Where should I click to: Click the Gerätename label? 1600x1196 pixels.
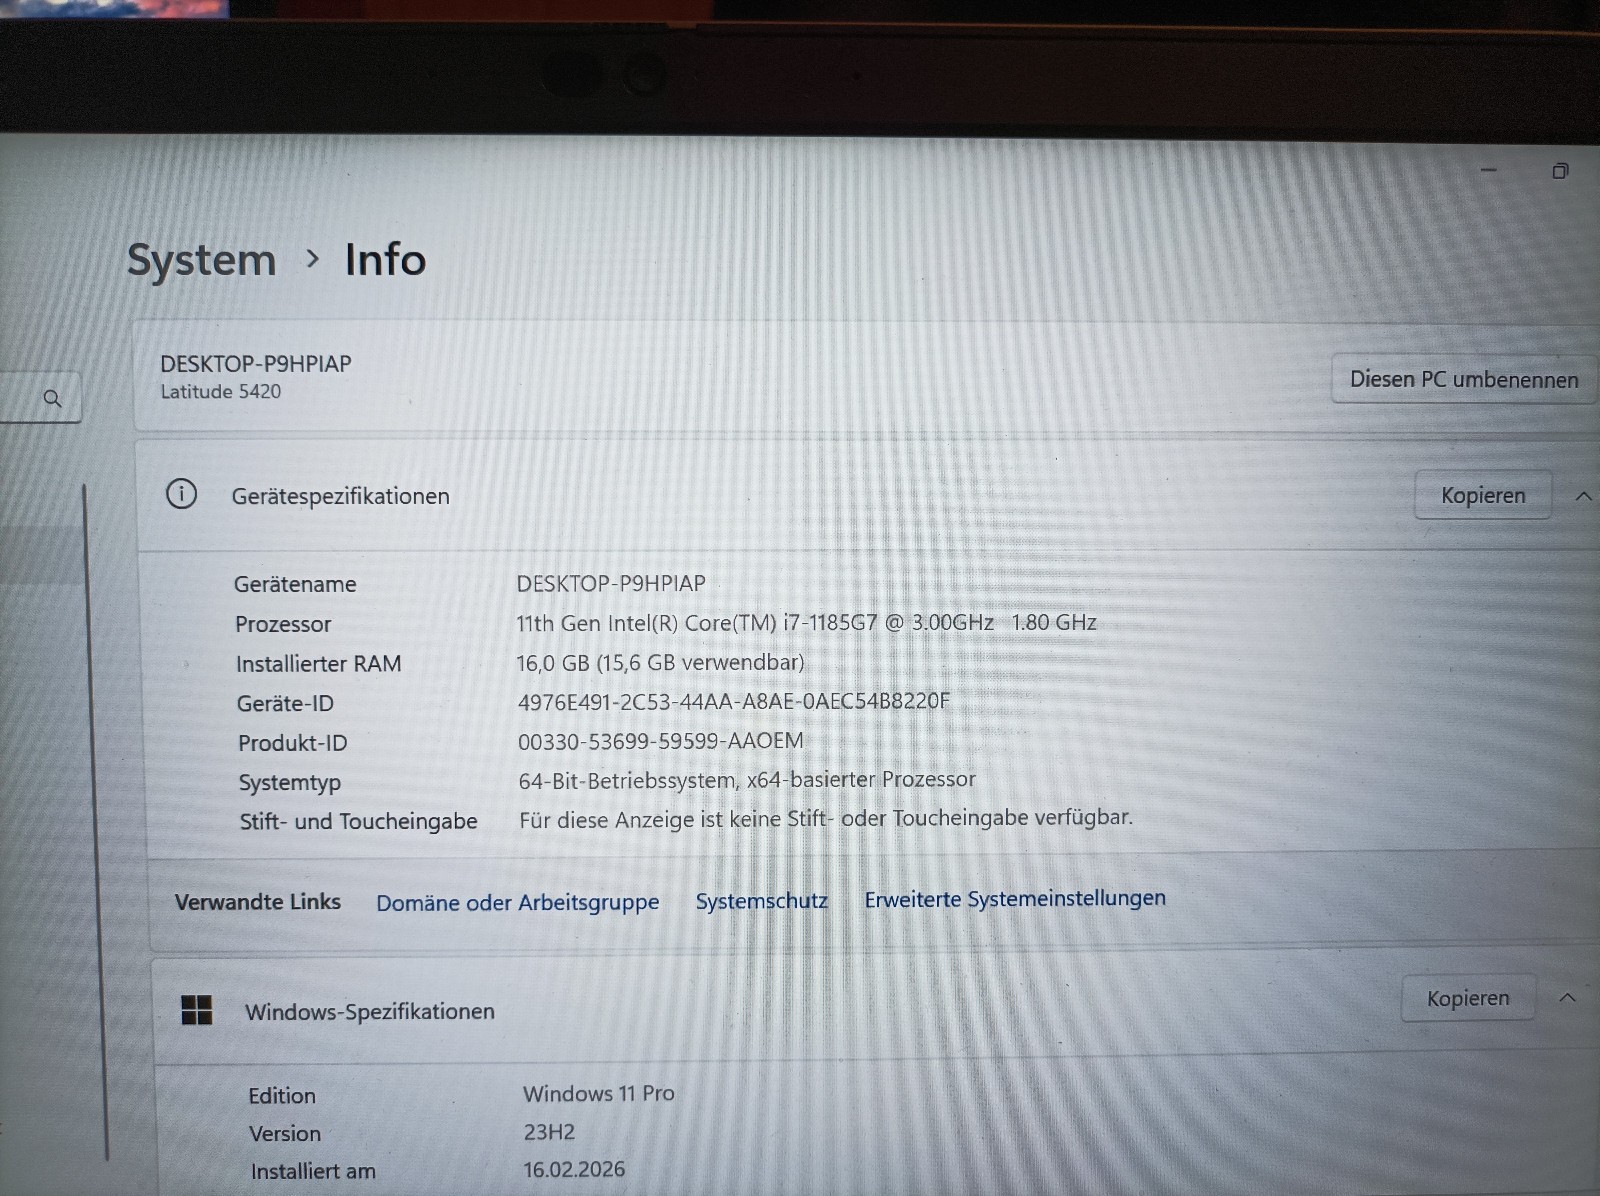[295, 584]
